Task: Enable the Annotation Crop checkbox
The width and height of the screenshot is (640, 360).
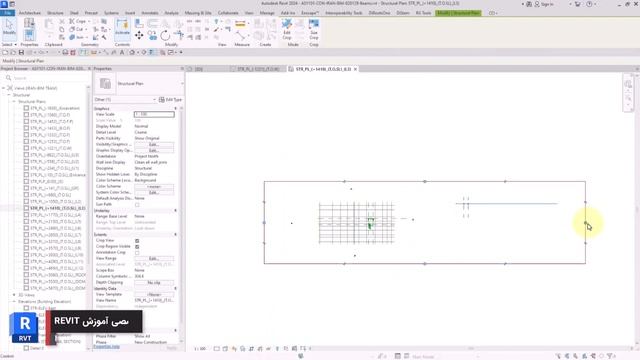Action: click(x=137, y=253)
